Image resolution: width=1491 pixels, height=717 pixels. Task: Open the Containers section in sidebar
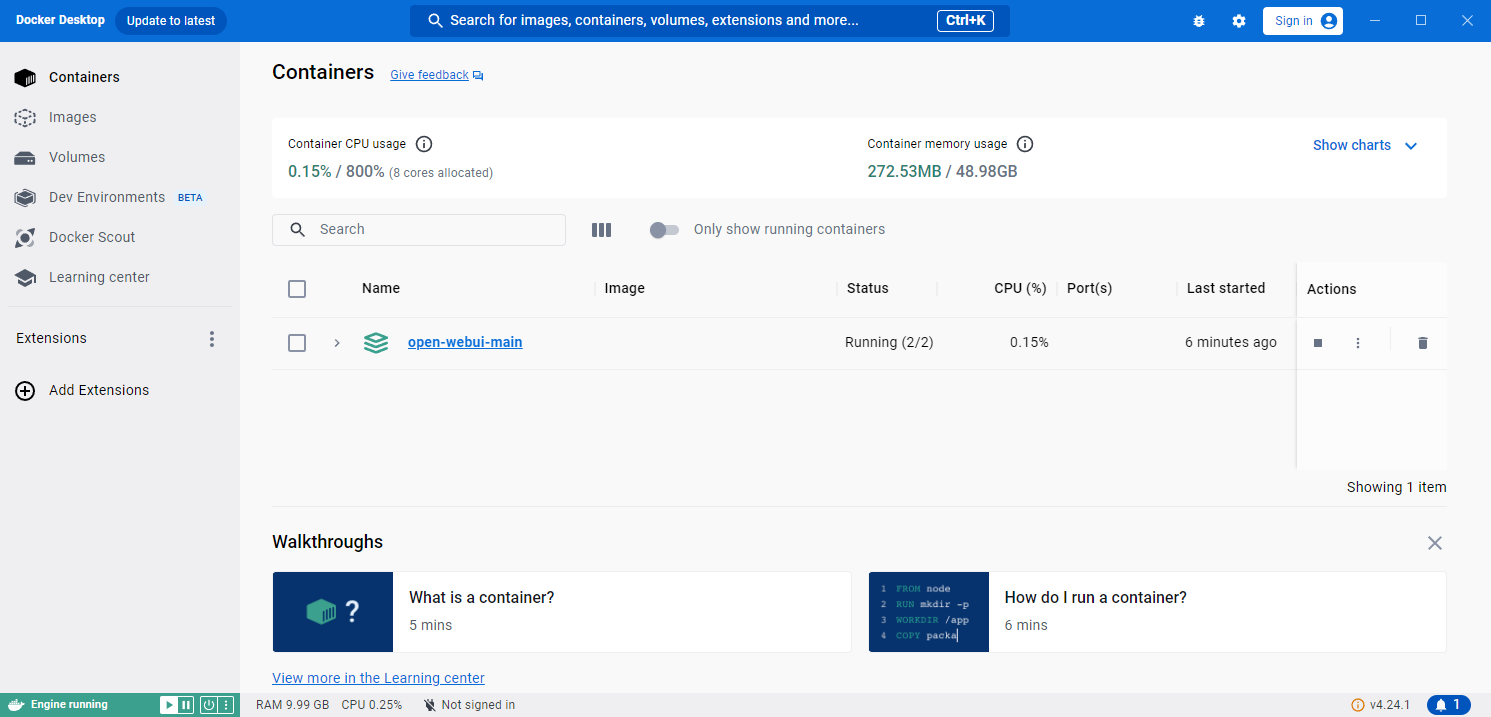tap(120, 77)
